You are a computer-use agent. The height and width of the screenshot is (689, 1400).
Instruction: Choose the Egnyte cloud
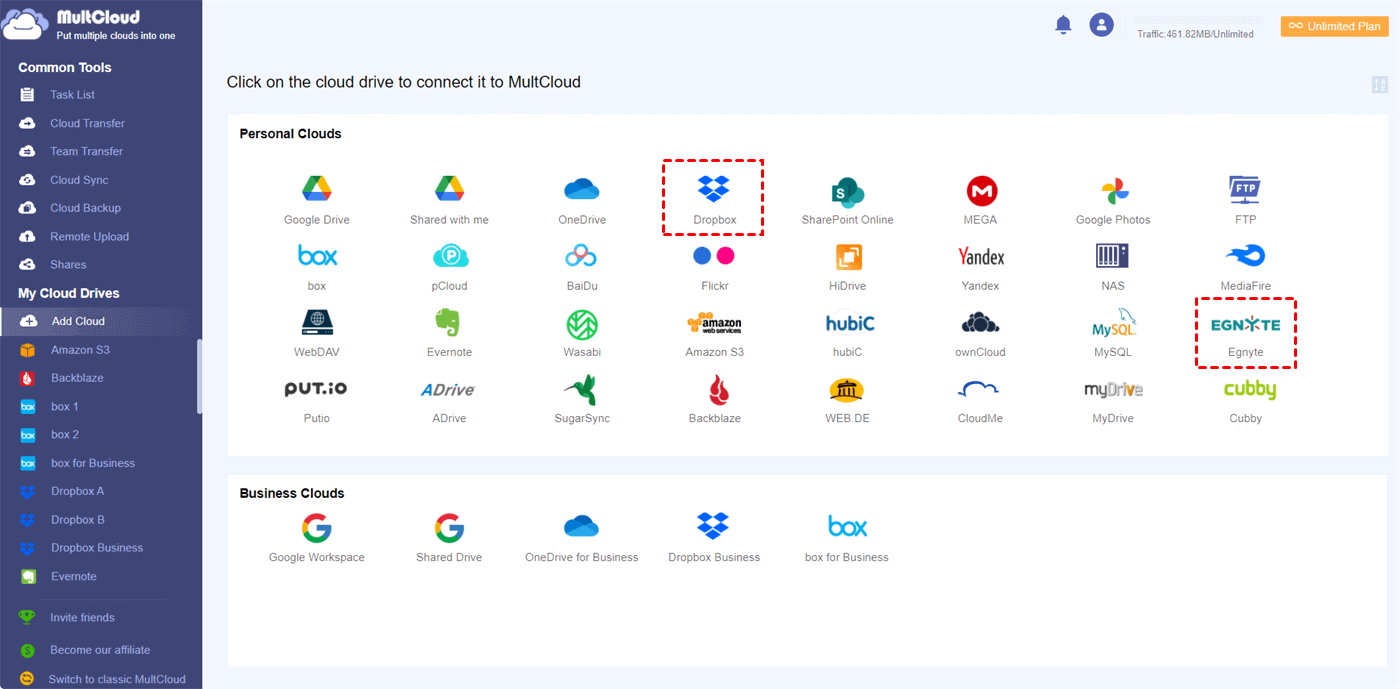[1245, 334]
